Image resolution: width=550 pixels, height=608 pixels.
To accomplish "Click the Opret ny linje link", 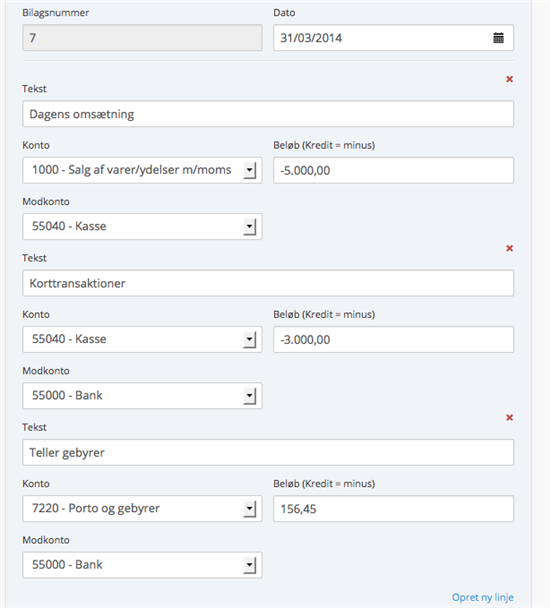I will coord(483,598).
